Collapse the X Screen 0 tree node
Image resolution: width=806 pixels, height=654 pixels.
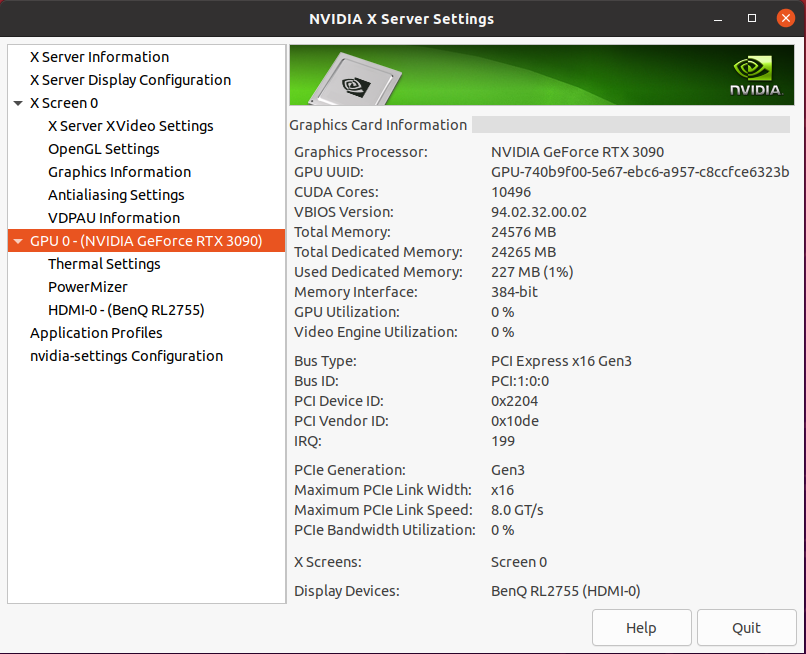click(x=18, y=103)
